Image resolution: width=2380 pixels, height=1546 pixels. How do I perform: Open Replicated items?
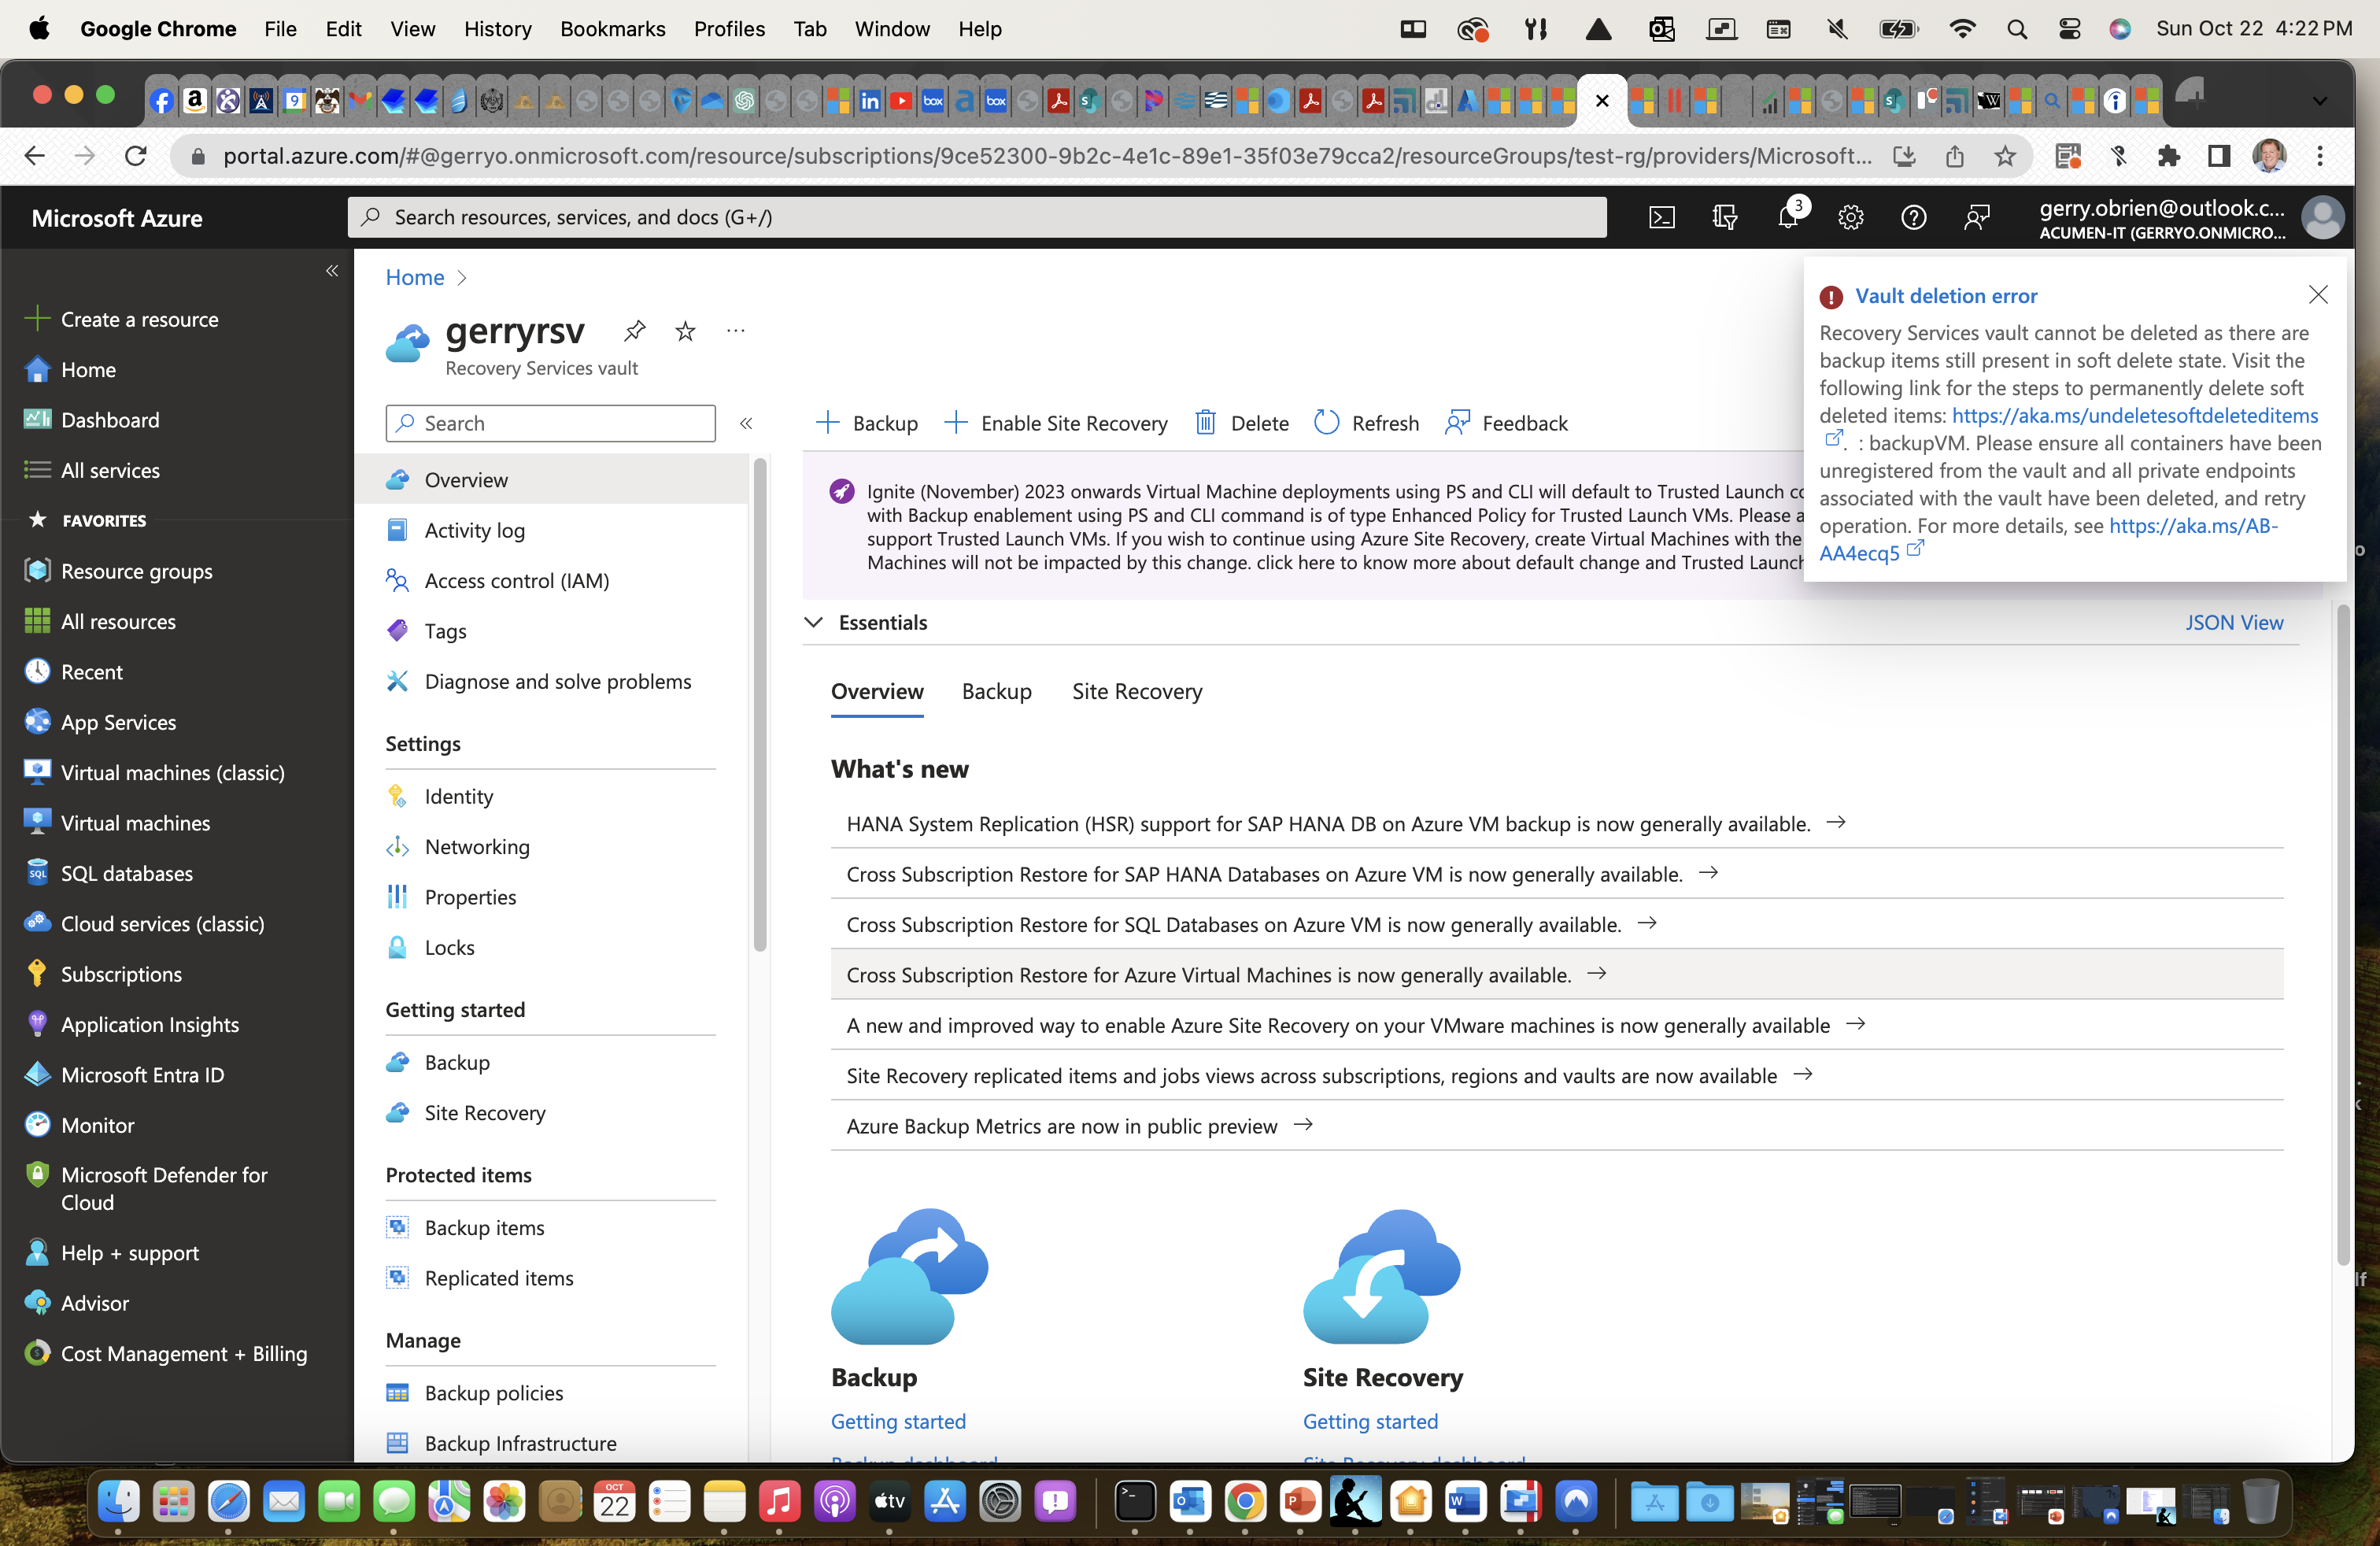(x=499, y=1278)
